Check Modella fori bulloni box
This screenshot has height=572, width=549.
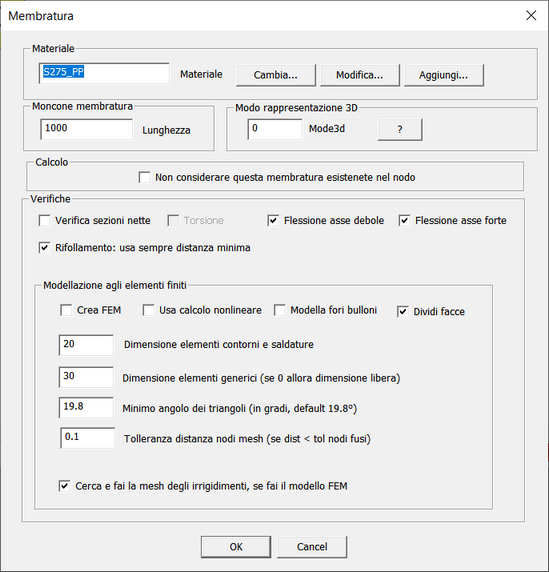pos(280,310)
